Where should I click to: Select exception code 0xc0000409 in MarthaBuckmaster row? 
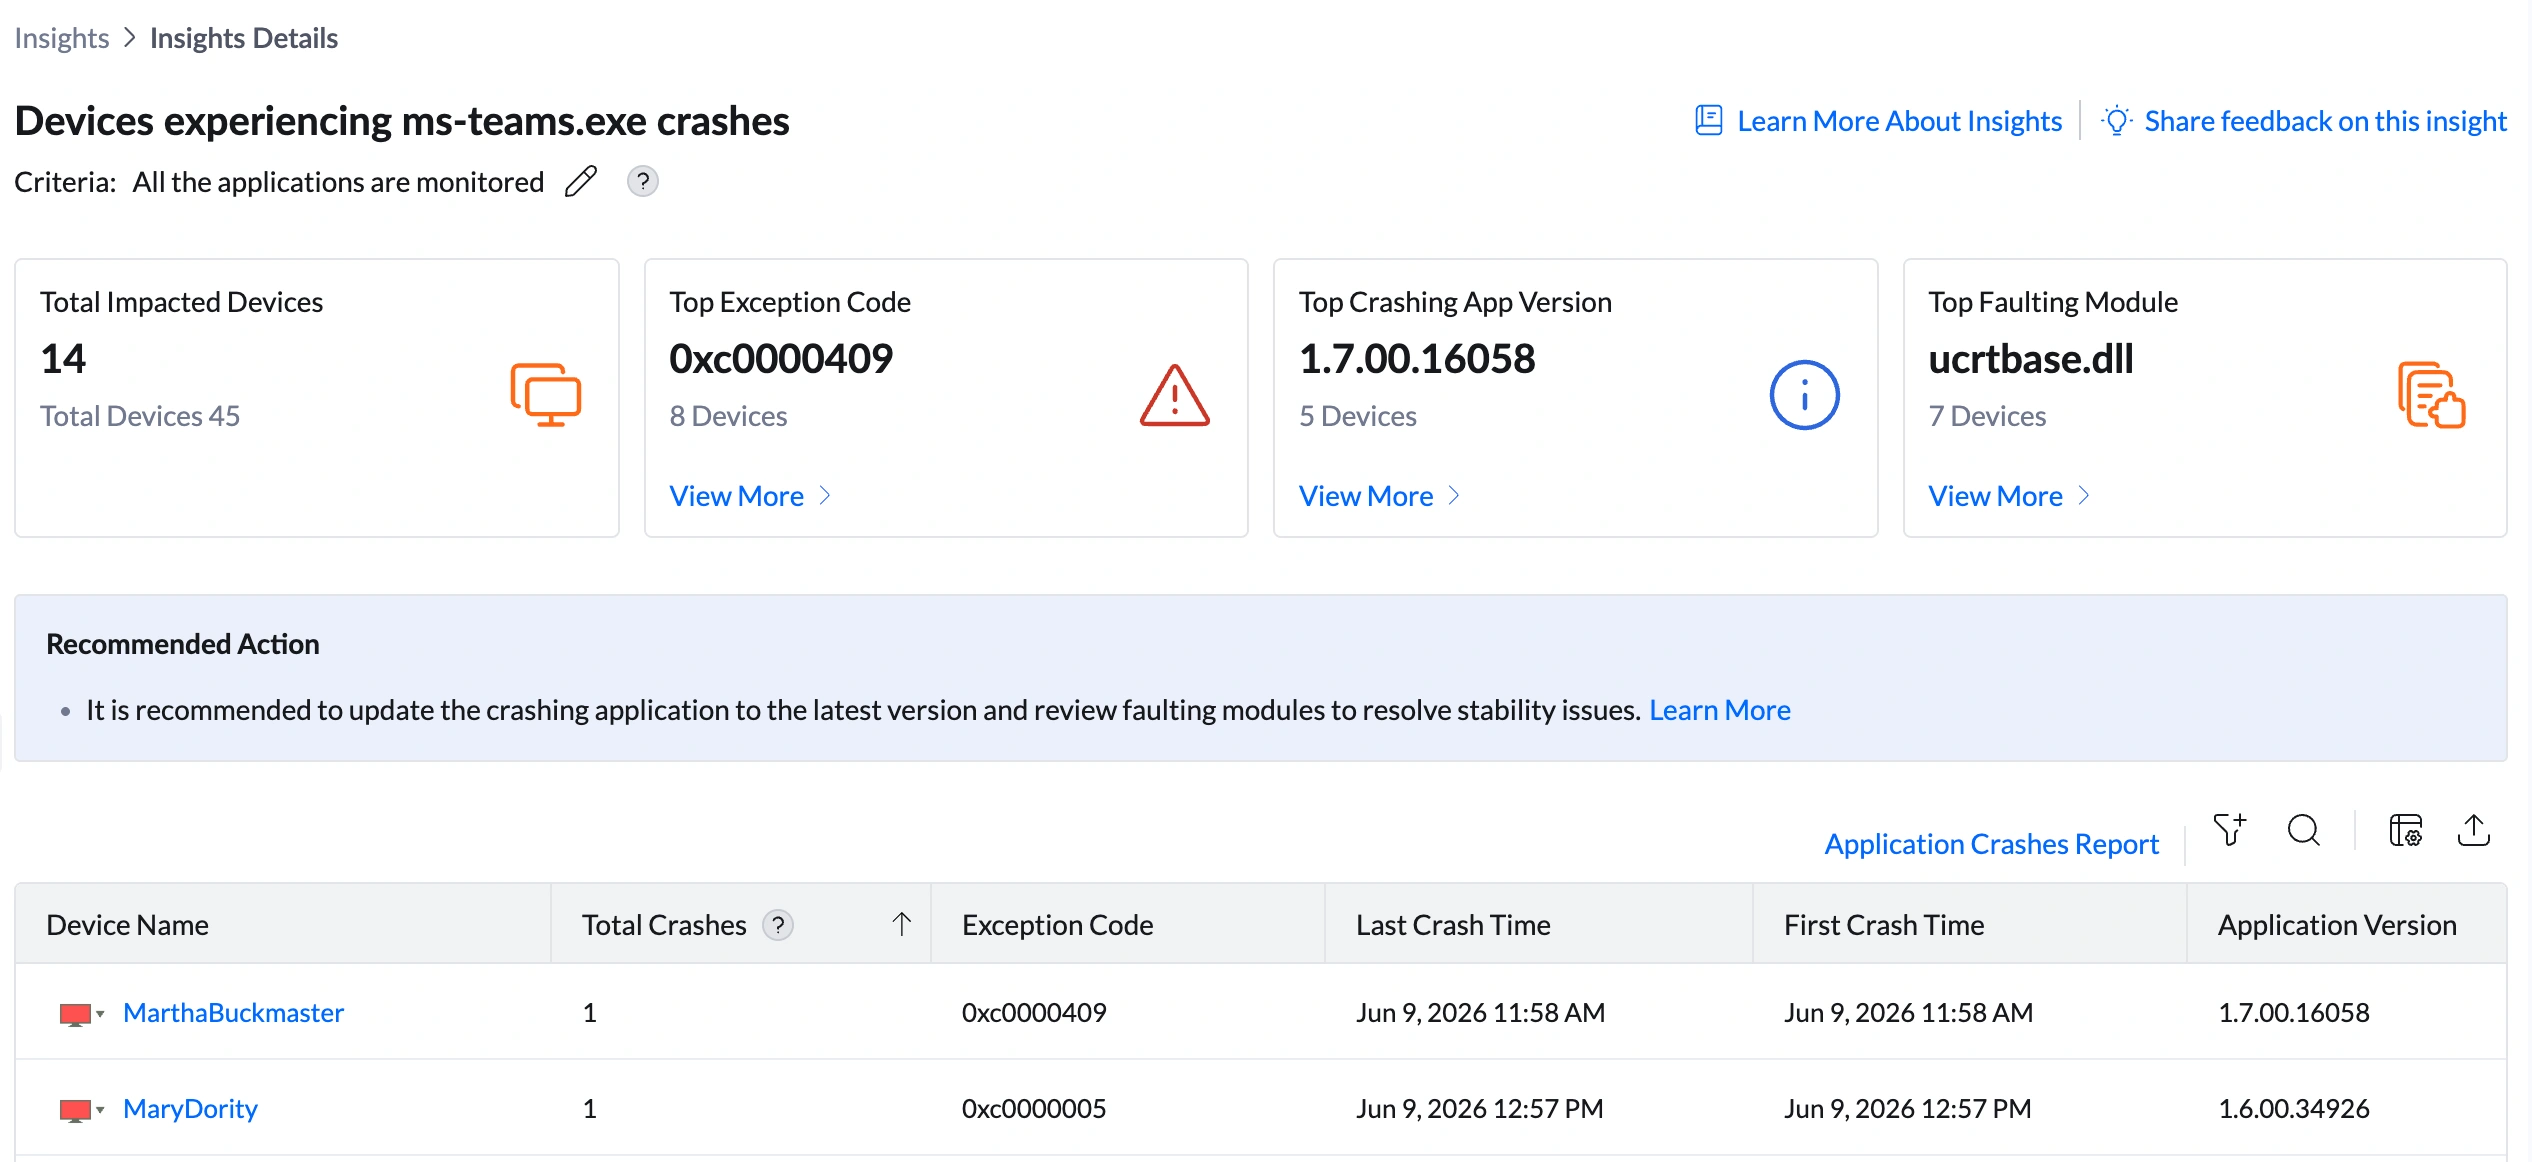pyautogui.click(x=1034, y=1013)
